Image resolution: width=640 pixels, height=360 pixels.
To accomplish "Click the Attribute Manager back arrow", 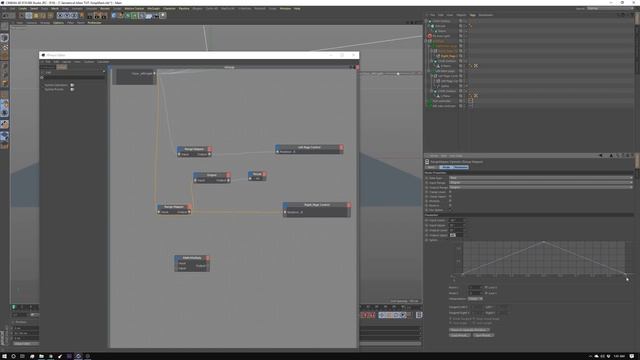I will (x=600, y=156).
